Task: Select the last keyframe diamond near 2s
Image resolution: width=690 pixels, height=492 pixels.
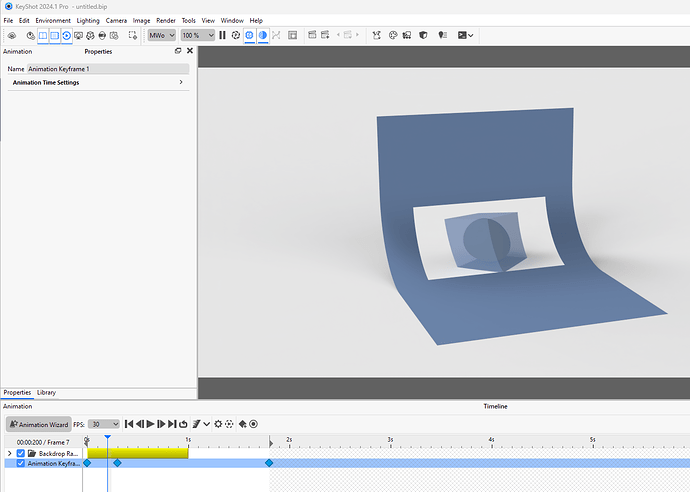Action: click(x=269, y=463)
